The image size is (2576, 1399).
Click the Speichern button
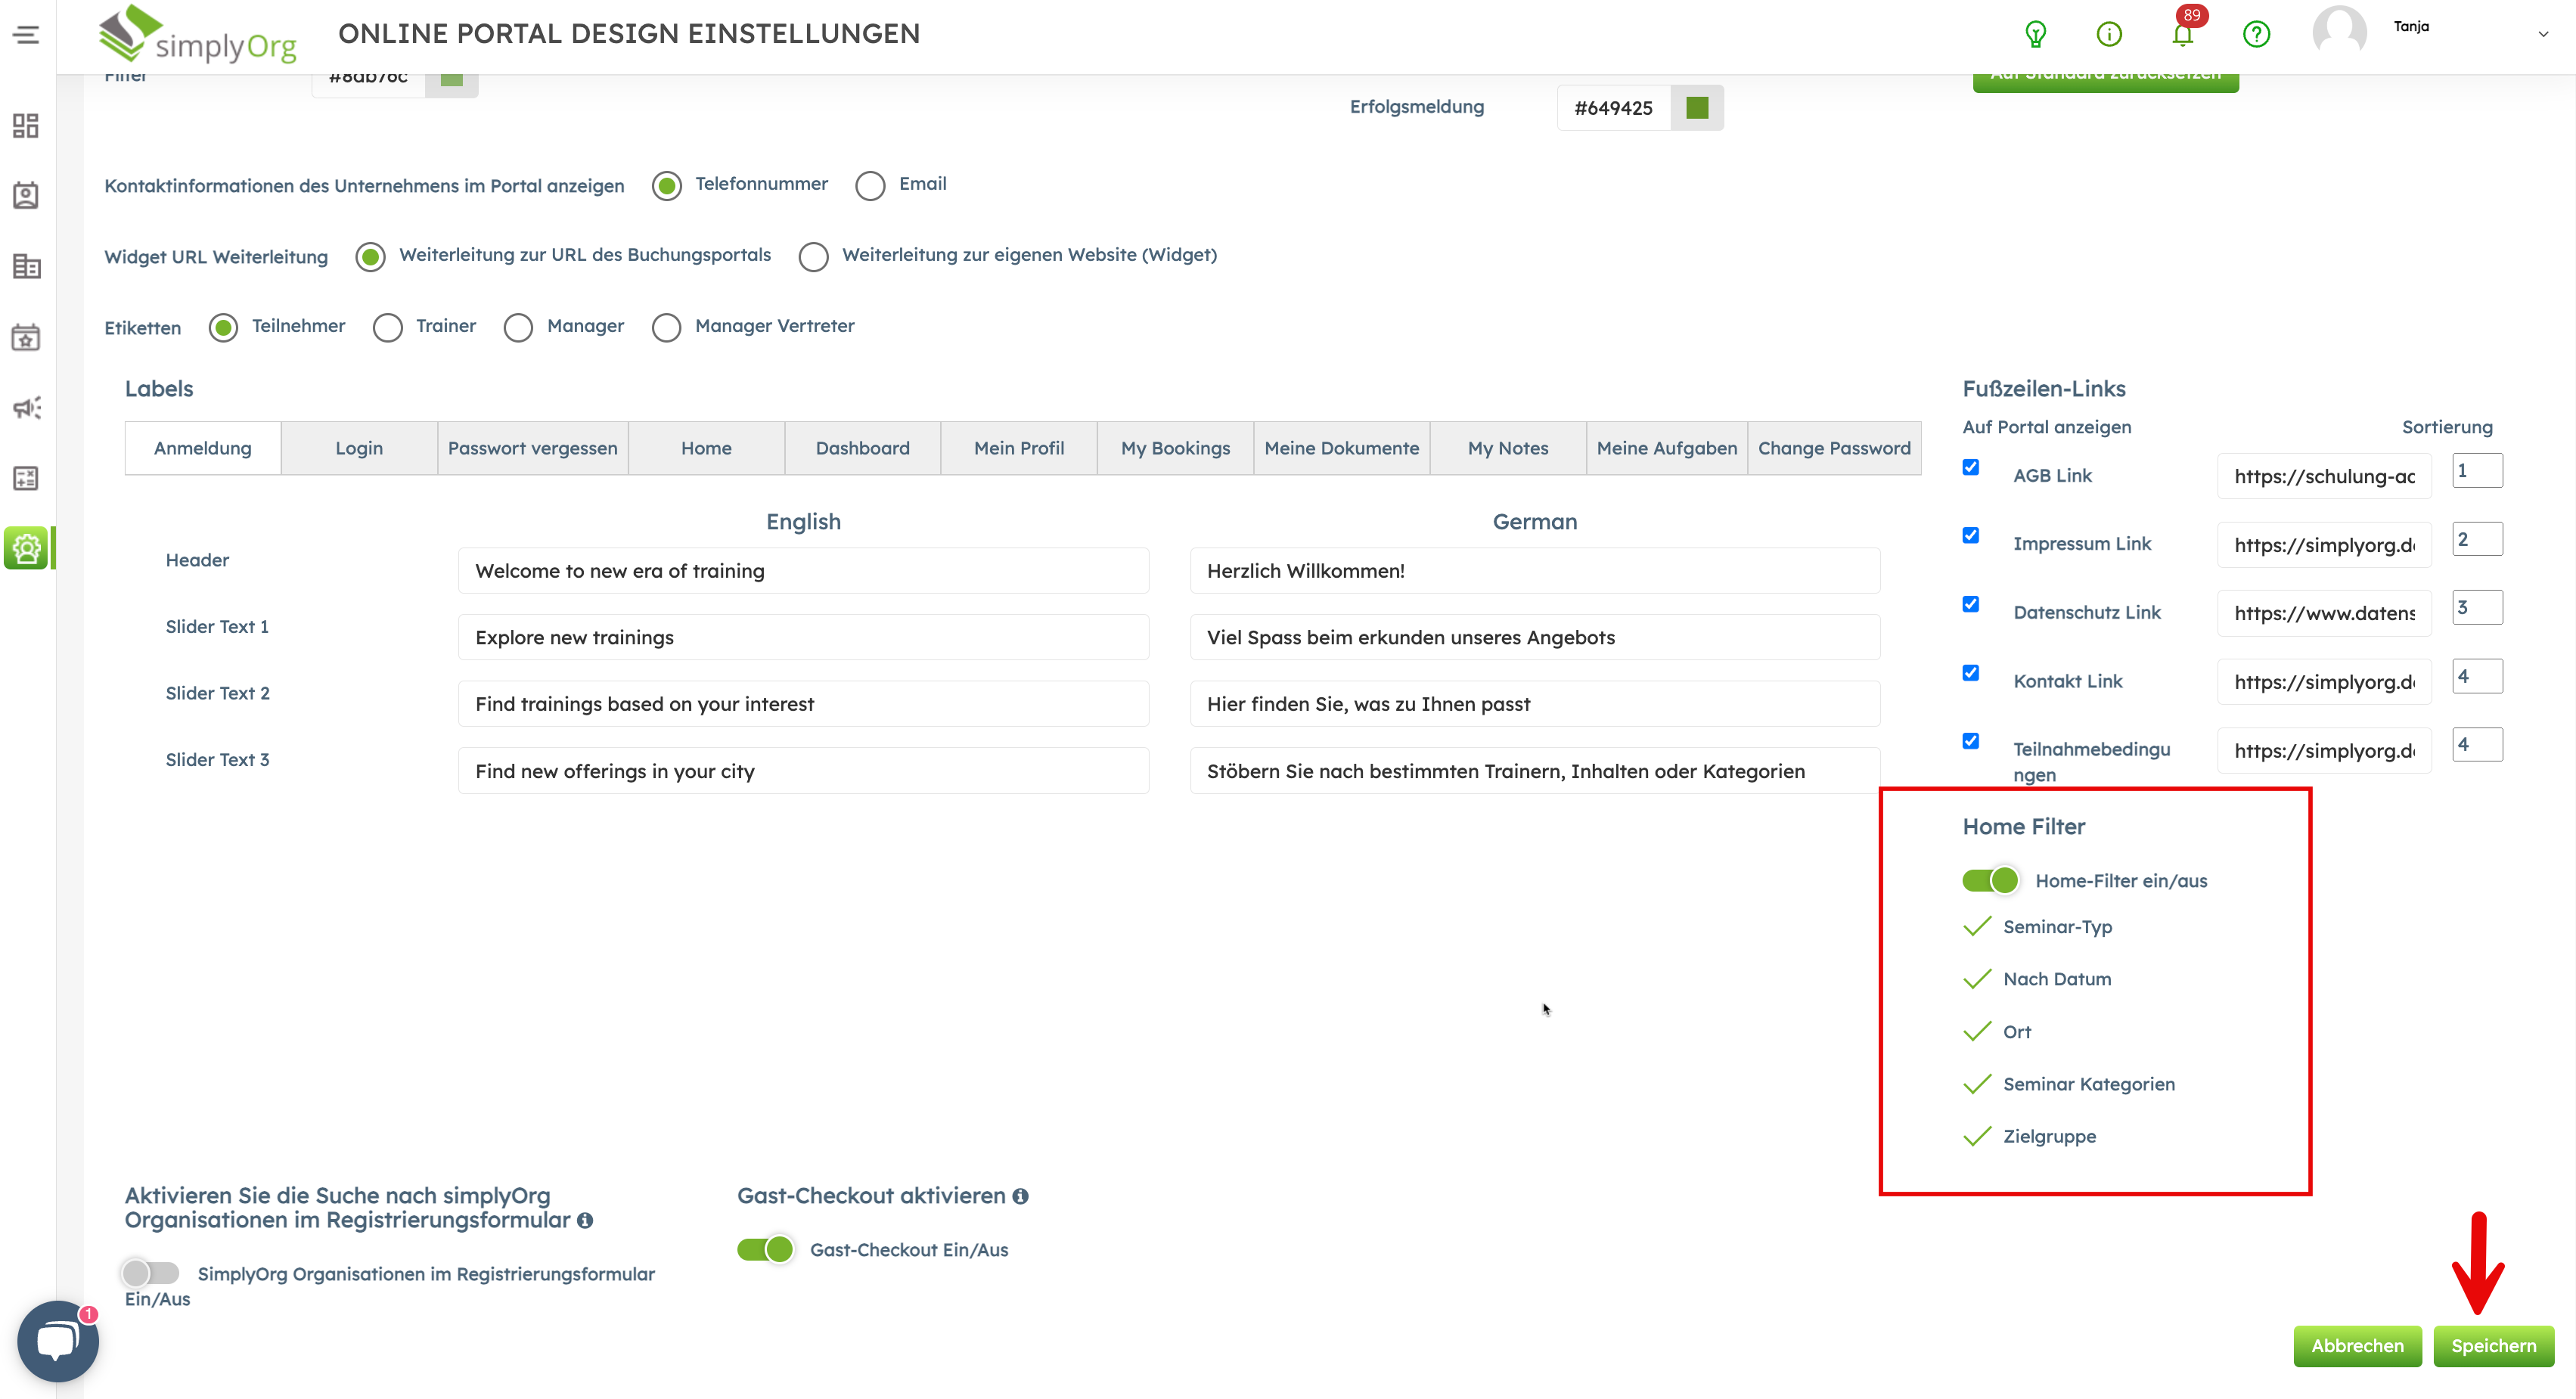coord(2493,1345)
